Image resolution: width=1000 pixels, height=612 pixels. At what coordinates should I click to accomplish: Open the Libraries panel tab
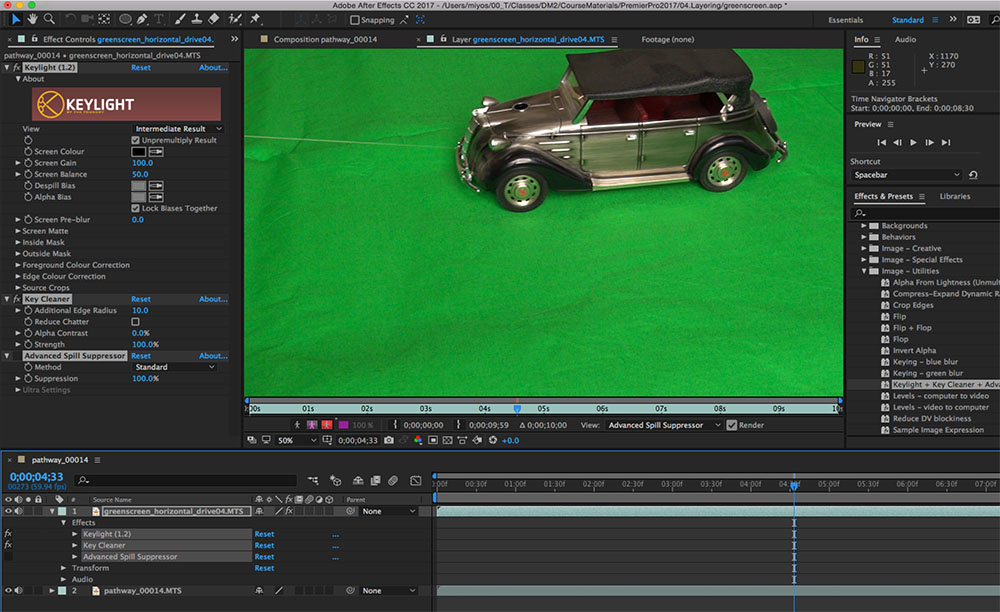click(x=957, y=197)
